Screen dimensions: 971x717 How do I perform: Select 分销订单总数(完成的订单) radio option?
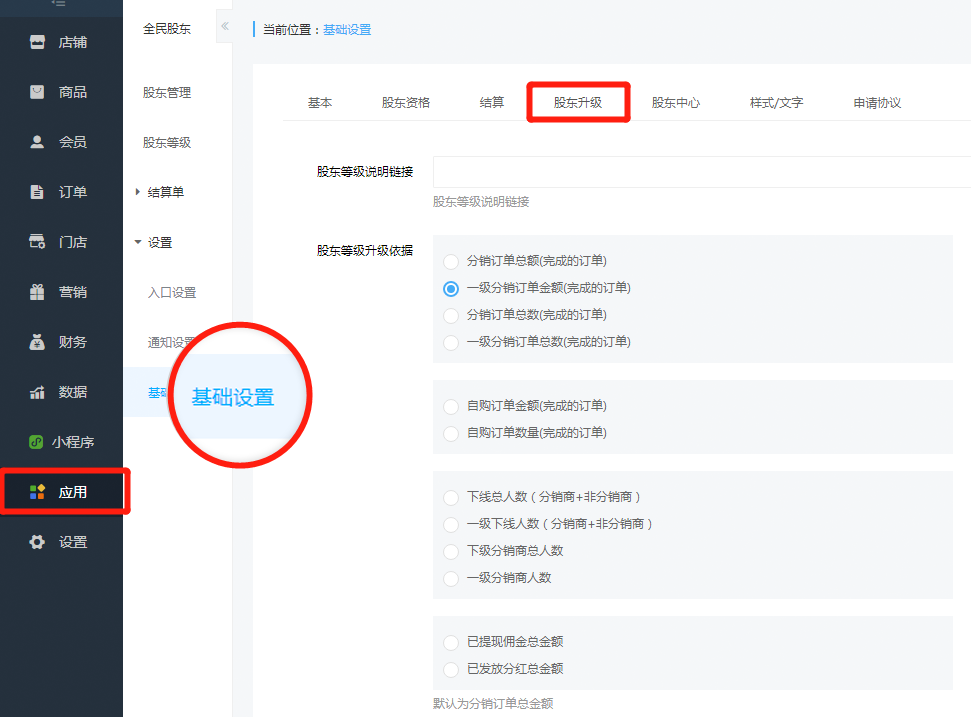(x=451, y=315)
